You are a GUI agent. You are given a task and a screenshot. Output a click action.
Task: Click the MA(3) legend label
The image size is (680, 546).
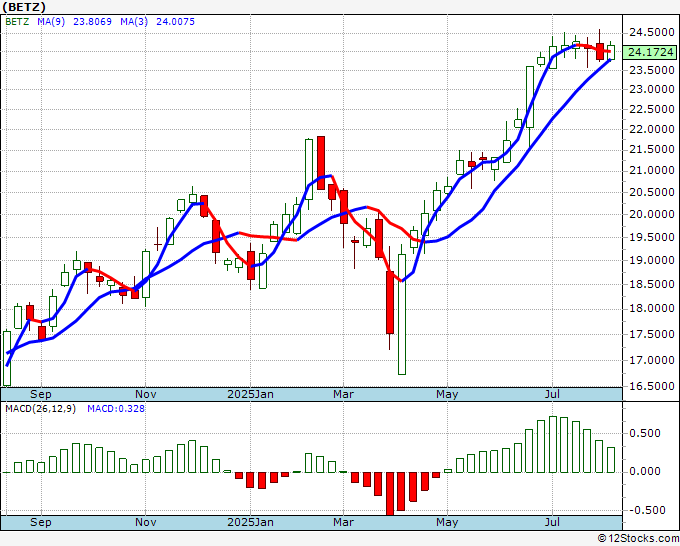tap(134, 22)
